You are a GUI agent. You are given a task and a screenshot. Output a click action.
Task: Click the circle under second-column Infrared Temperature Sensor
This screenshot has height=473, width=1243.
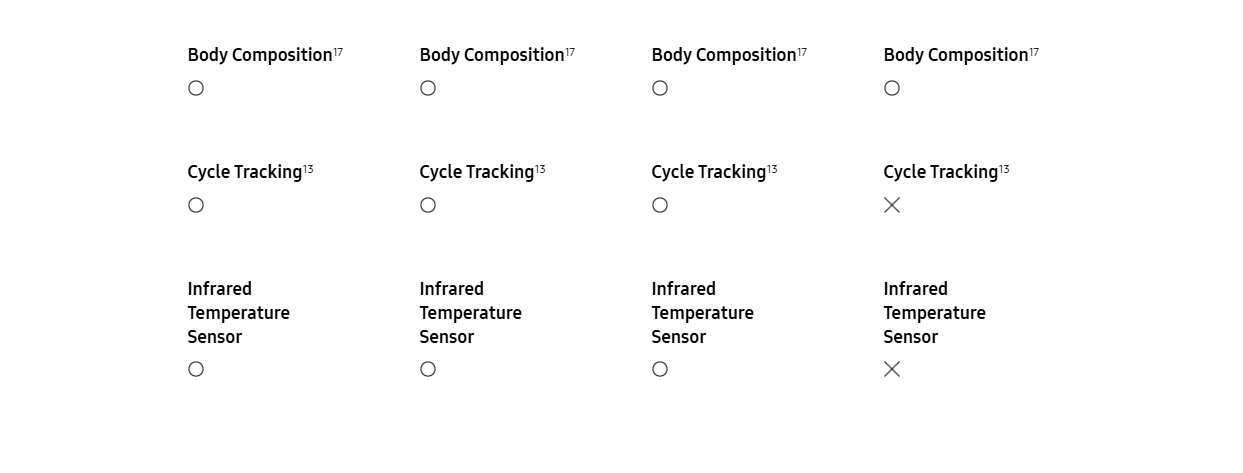428,369
